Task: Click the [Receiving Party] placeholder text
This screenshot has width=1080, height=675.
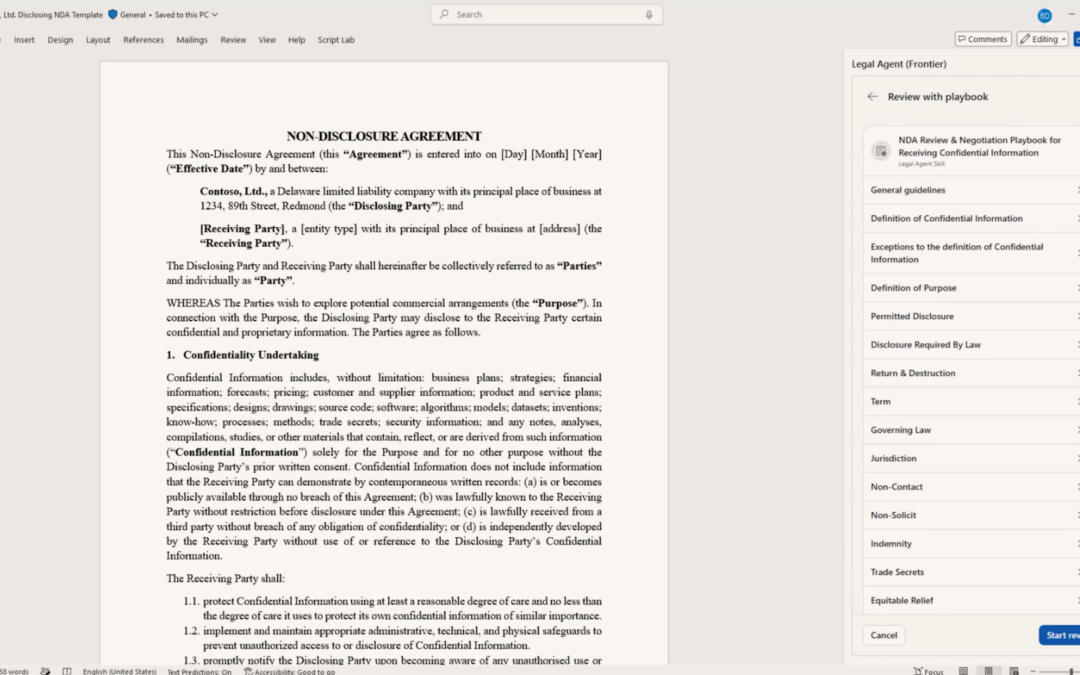Action: click(x=242, y=229)
